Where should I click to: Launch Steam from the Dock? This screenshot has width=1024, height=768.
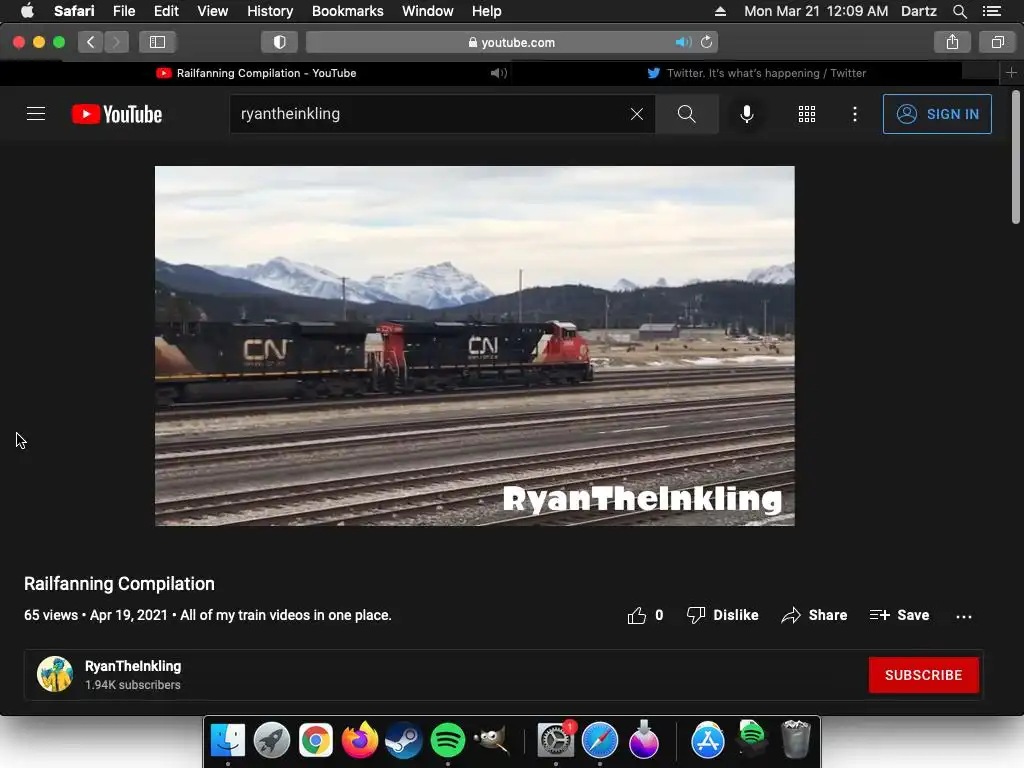click(x=404, y=740)
